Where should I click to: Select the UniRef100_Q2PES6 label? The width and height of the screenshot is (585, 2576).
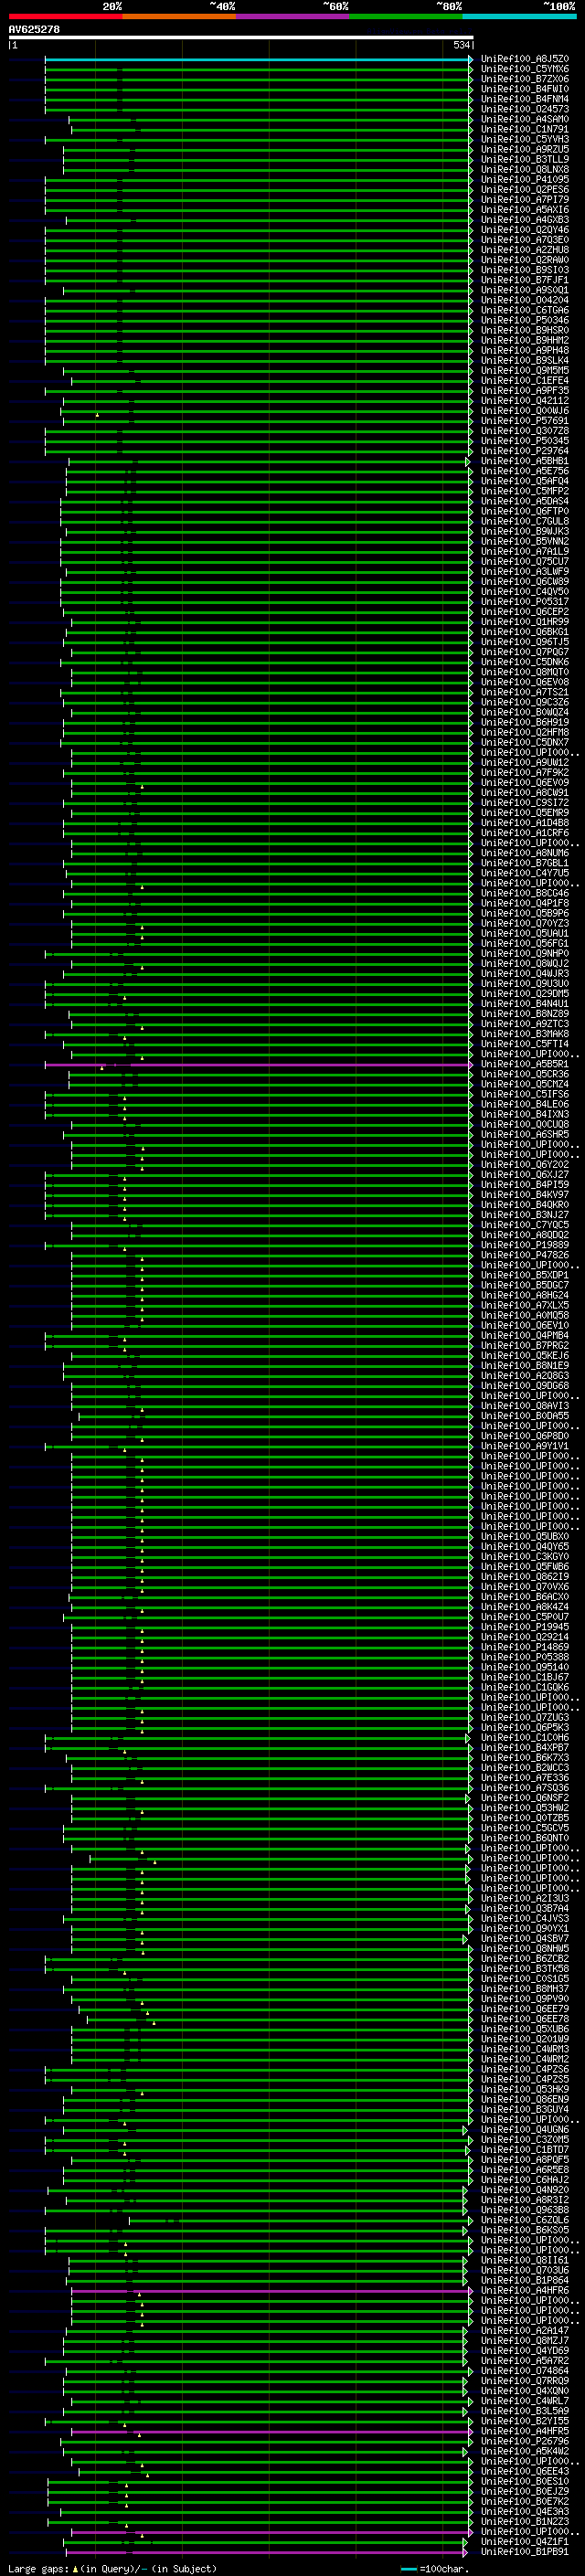[x=525, y=190]
